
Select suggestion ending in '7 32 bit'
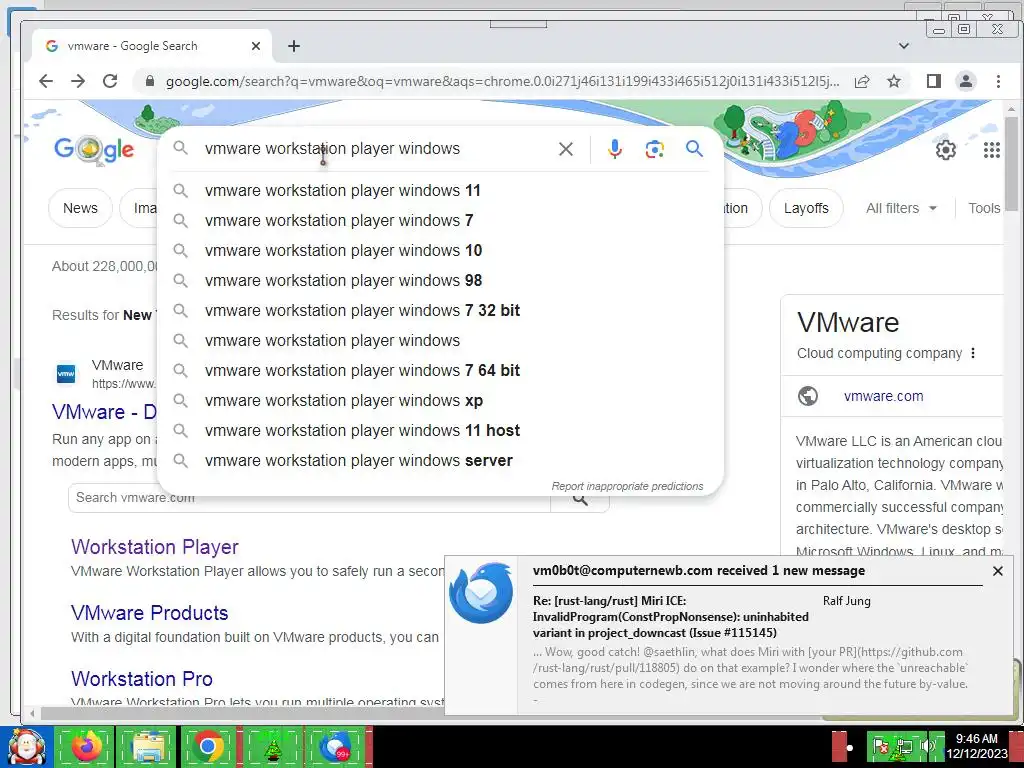pyautogui.click(x=440, y=311)
